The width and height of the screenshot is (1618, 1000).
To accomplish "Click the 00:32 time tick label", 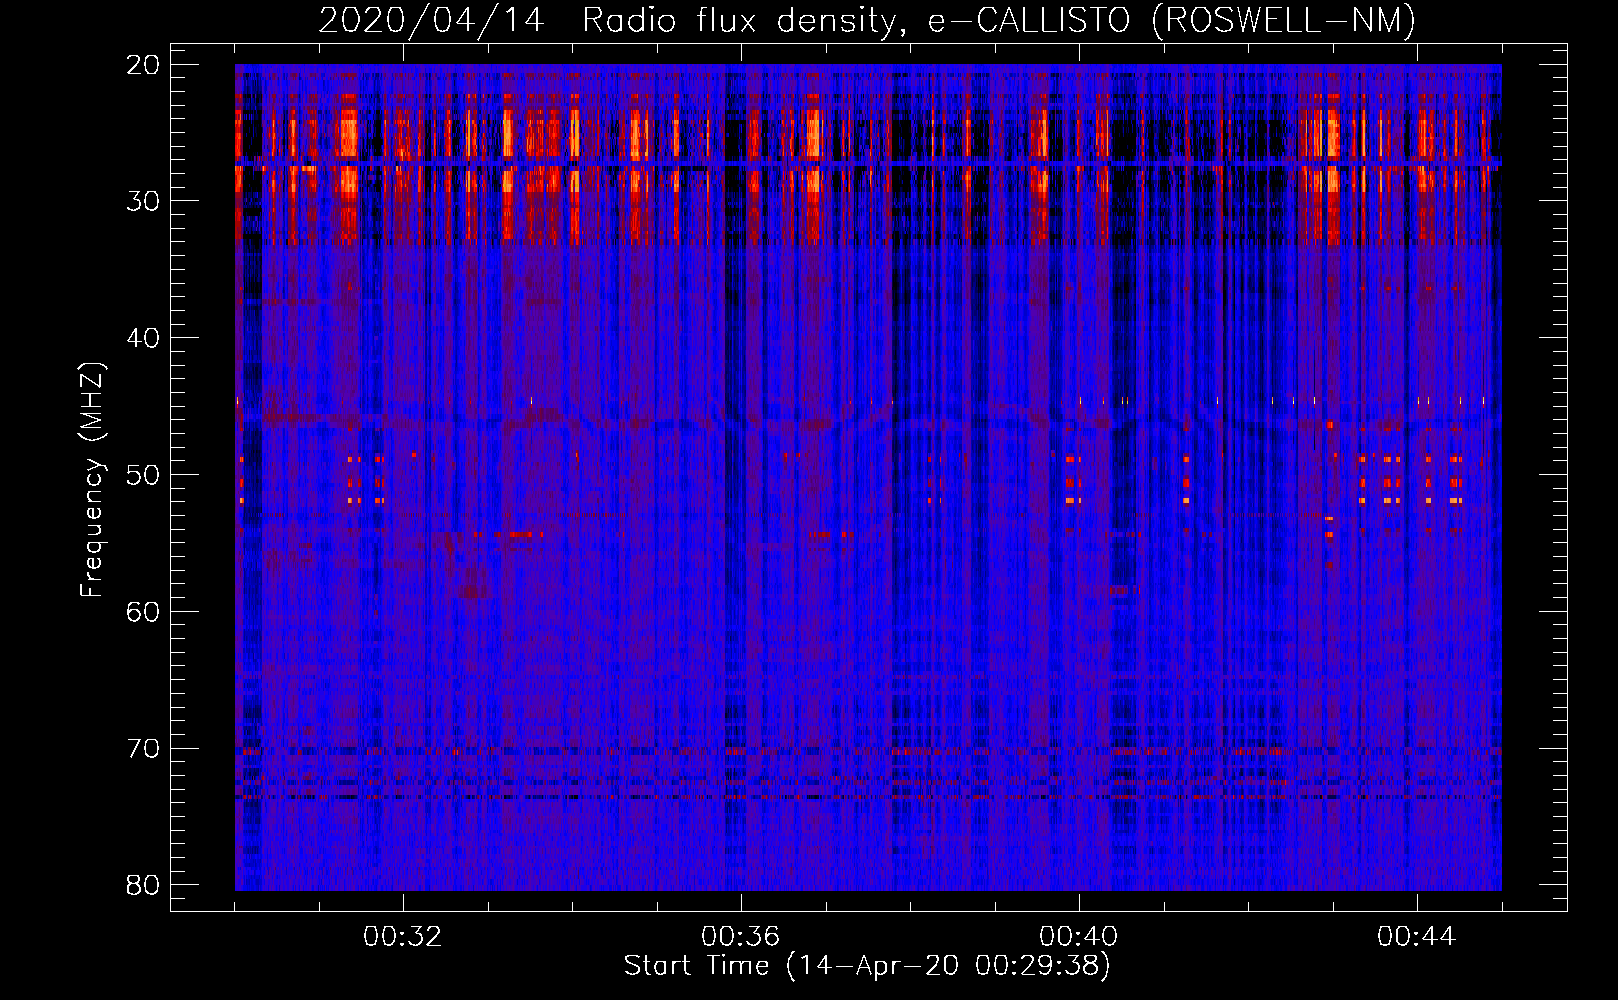I will [x=403, y=937].
